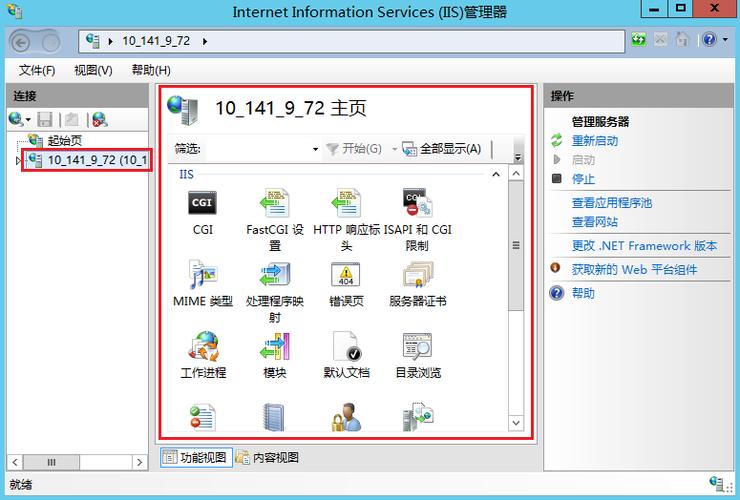
Task: Click the folder up icon in 连接 toolbar
Action: (72, 119)
